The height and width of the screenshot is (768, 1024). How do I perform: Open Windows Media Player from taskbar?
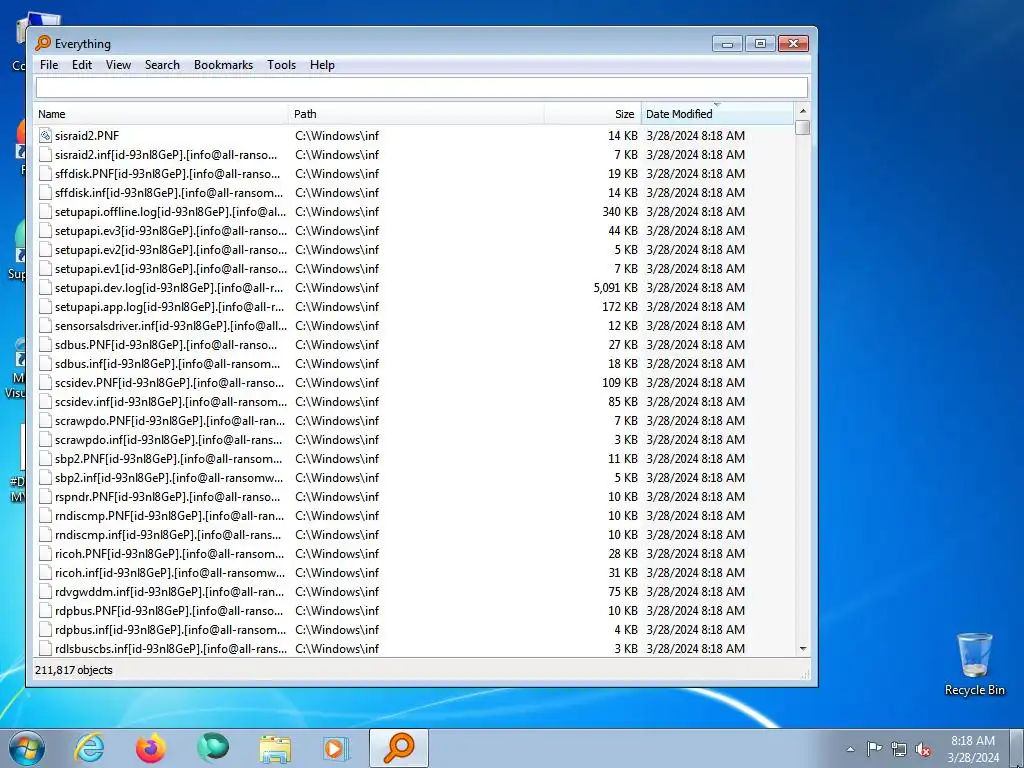coord(336,748)
